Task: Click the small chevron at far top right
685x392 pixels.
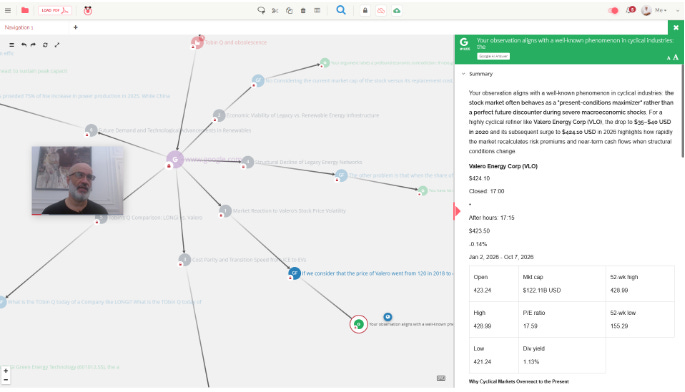Action: pyautogui.click(x=678, y=10)
